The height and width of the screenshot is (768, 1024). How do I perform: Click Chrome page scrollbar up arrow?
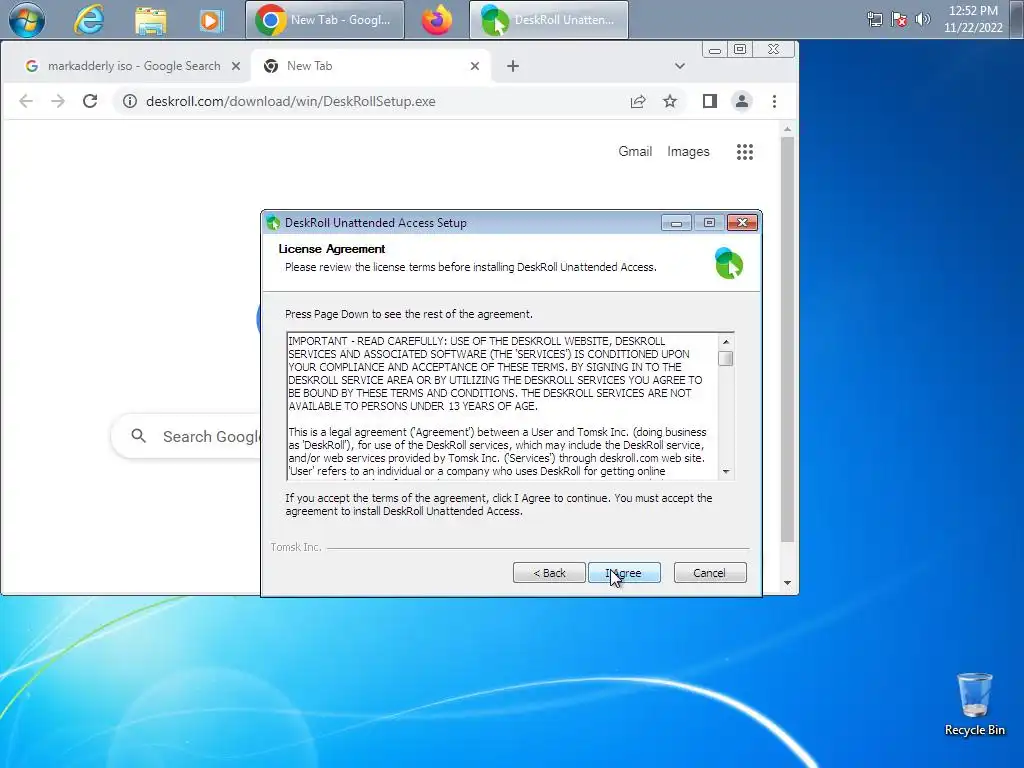(x=787, y=129)
